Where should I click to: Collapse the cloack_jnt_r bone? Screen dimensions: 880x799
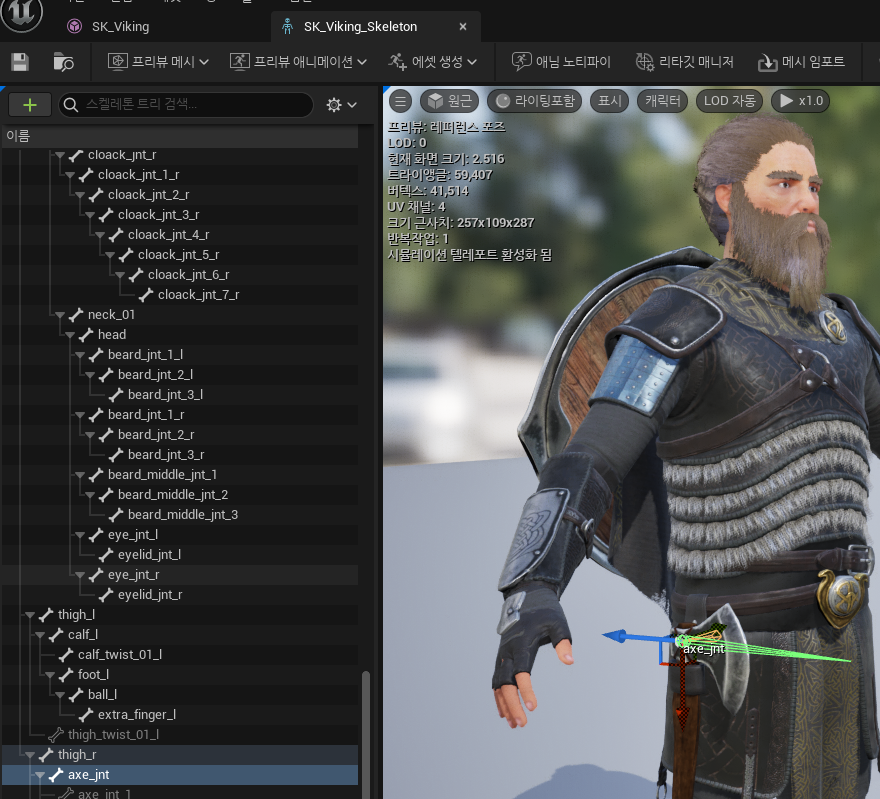click(60, 155)
